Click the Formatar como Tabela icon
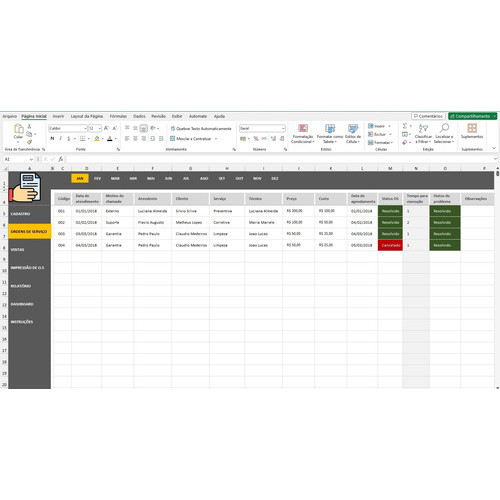 point(330,128)
